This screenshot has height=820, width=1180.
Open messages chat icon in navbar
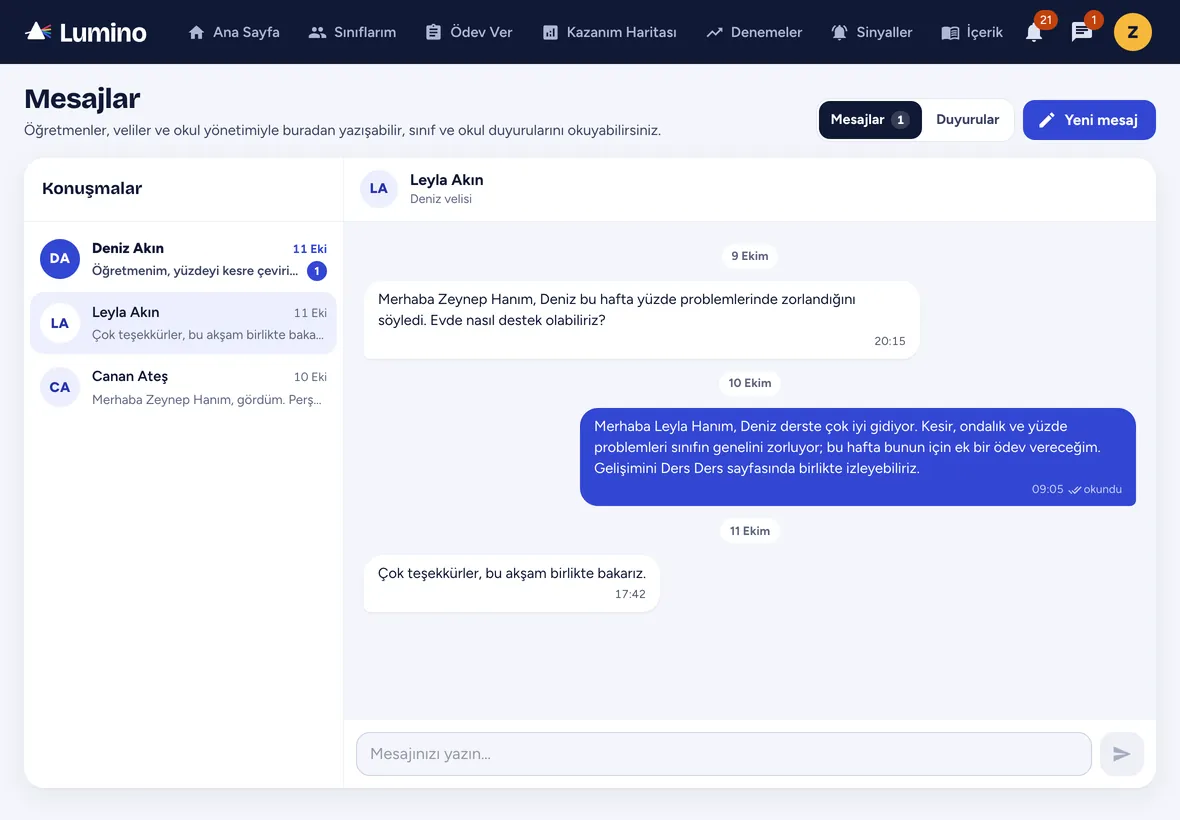tap(1081, 32)
